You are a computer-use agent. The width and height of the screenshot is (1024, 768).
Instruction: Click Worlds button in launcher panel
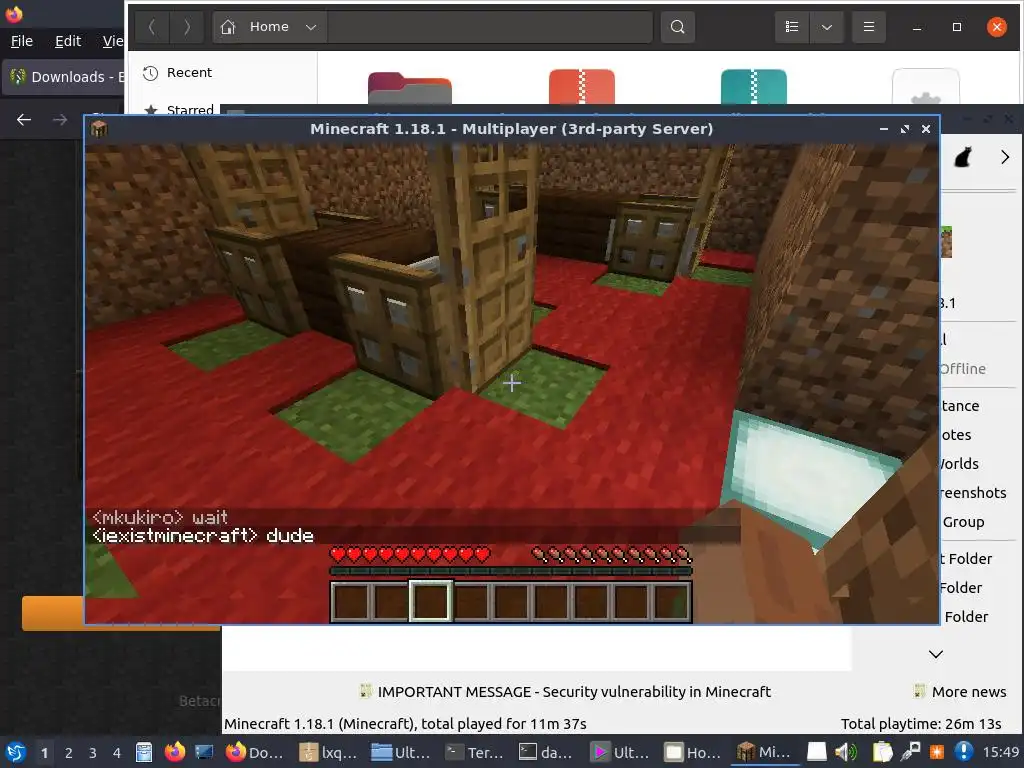[x=959, y=464]
